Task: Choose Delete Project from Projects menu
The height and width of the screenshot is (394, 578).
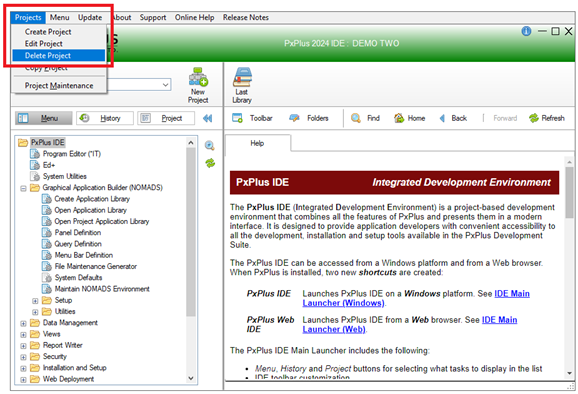Action: [x=59, y=55]
